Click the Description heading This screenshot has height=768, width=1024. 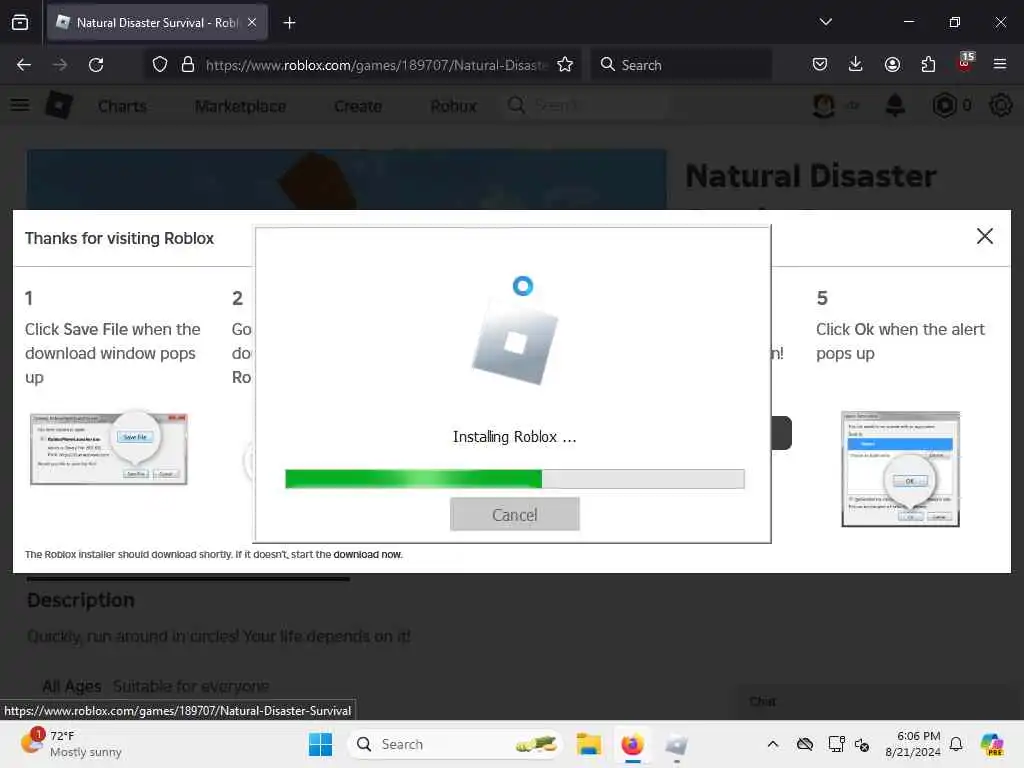[x=80, y=600]
